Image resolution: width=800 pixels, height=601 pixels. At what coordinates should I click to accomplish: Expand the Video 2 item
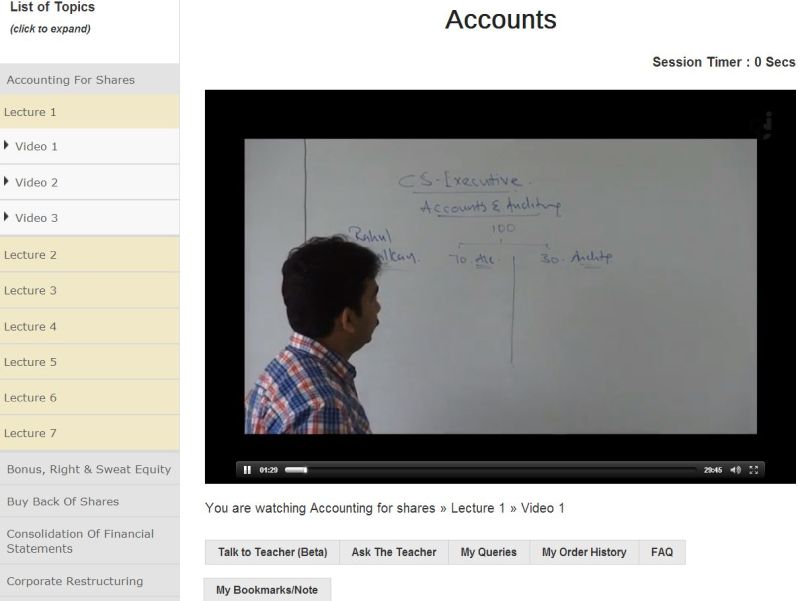point(36,182)
